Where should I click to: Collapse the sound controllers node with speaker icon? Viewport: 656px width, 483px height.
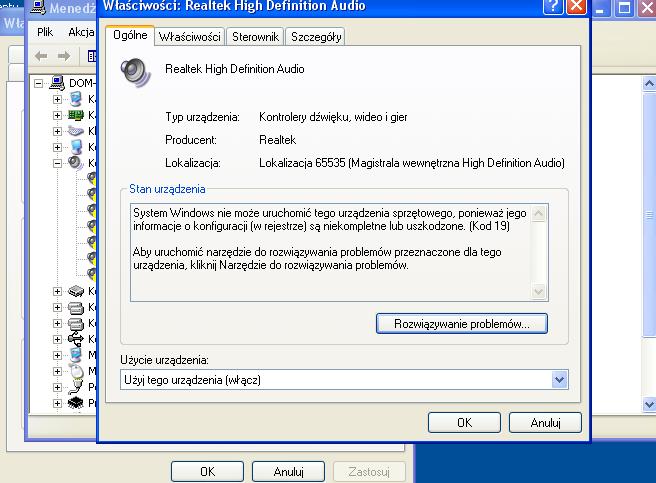point(57,163)
